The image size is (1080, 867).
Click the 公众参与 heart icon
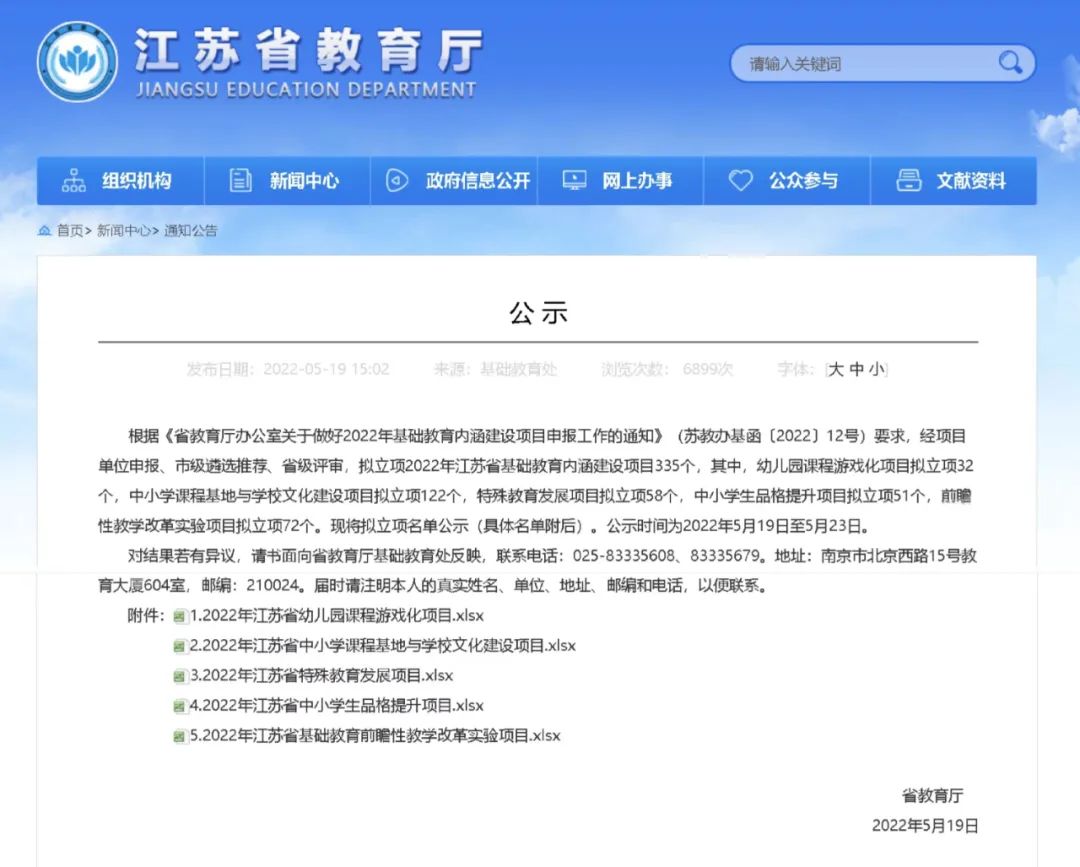(740, 180)
